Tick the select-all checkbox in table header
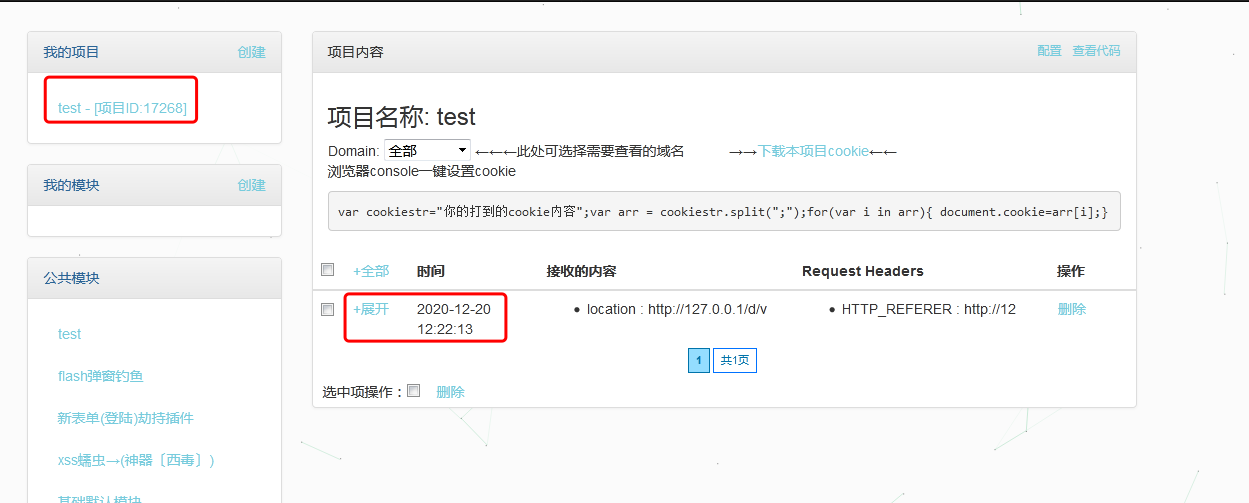Viewport: 1249px width, 503px height. click(x=327, y=270)
